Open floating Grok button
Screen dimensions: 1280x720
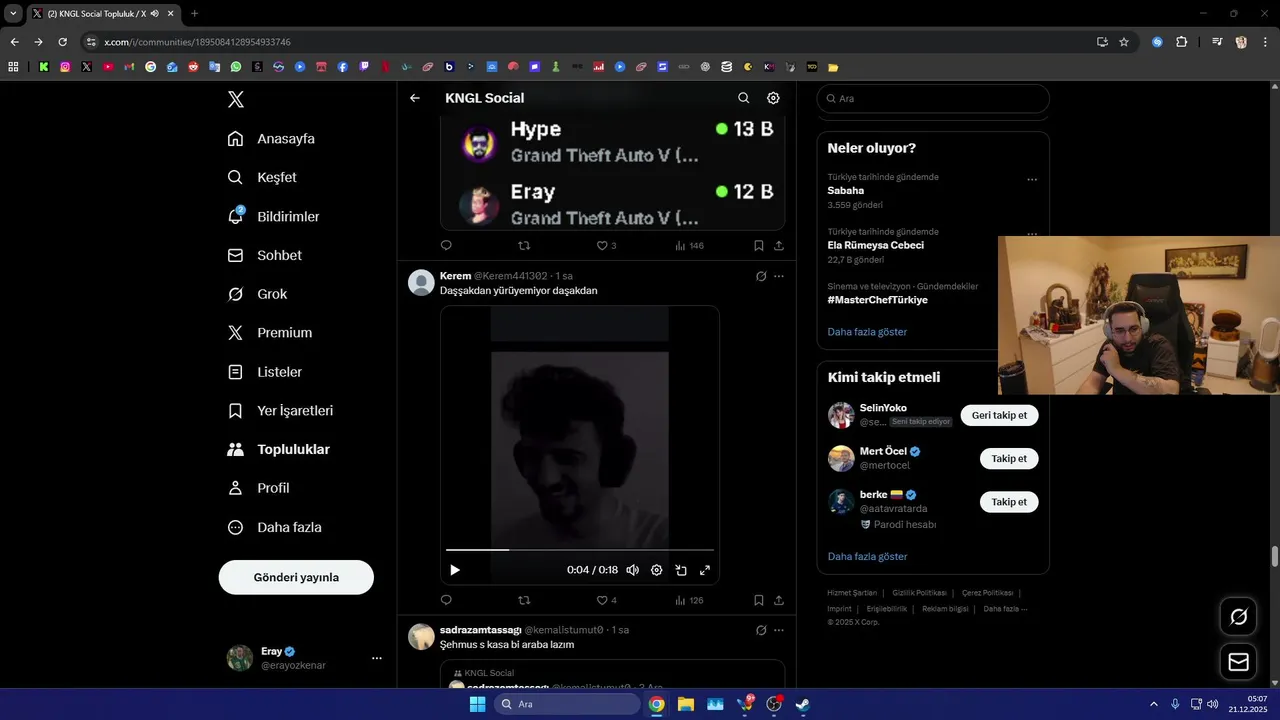[x=1238, y=616]
